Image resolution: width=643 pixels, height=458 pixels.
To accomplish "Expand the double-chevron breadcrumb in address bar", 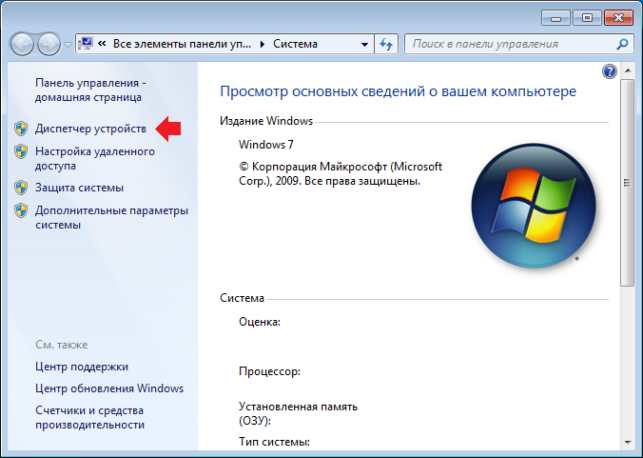I will point(102,43).
